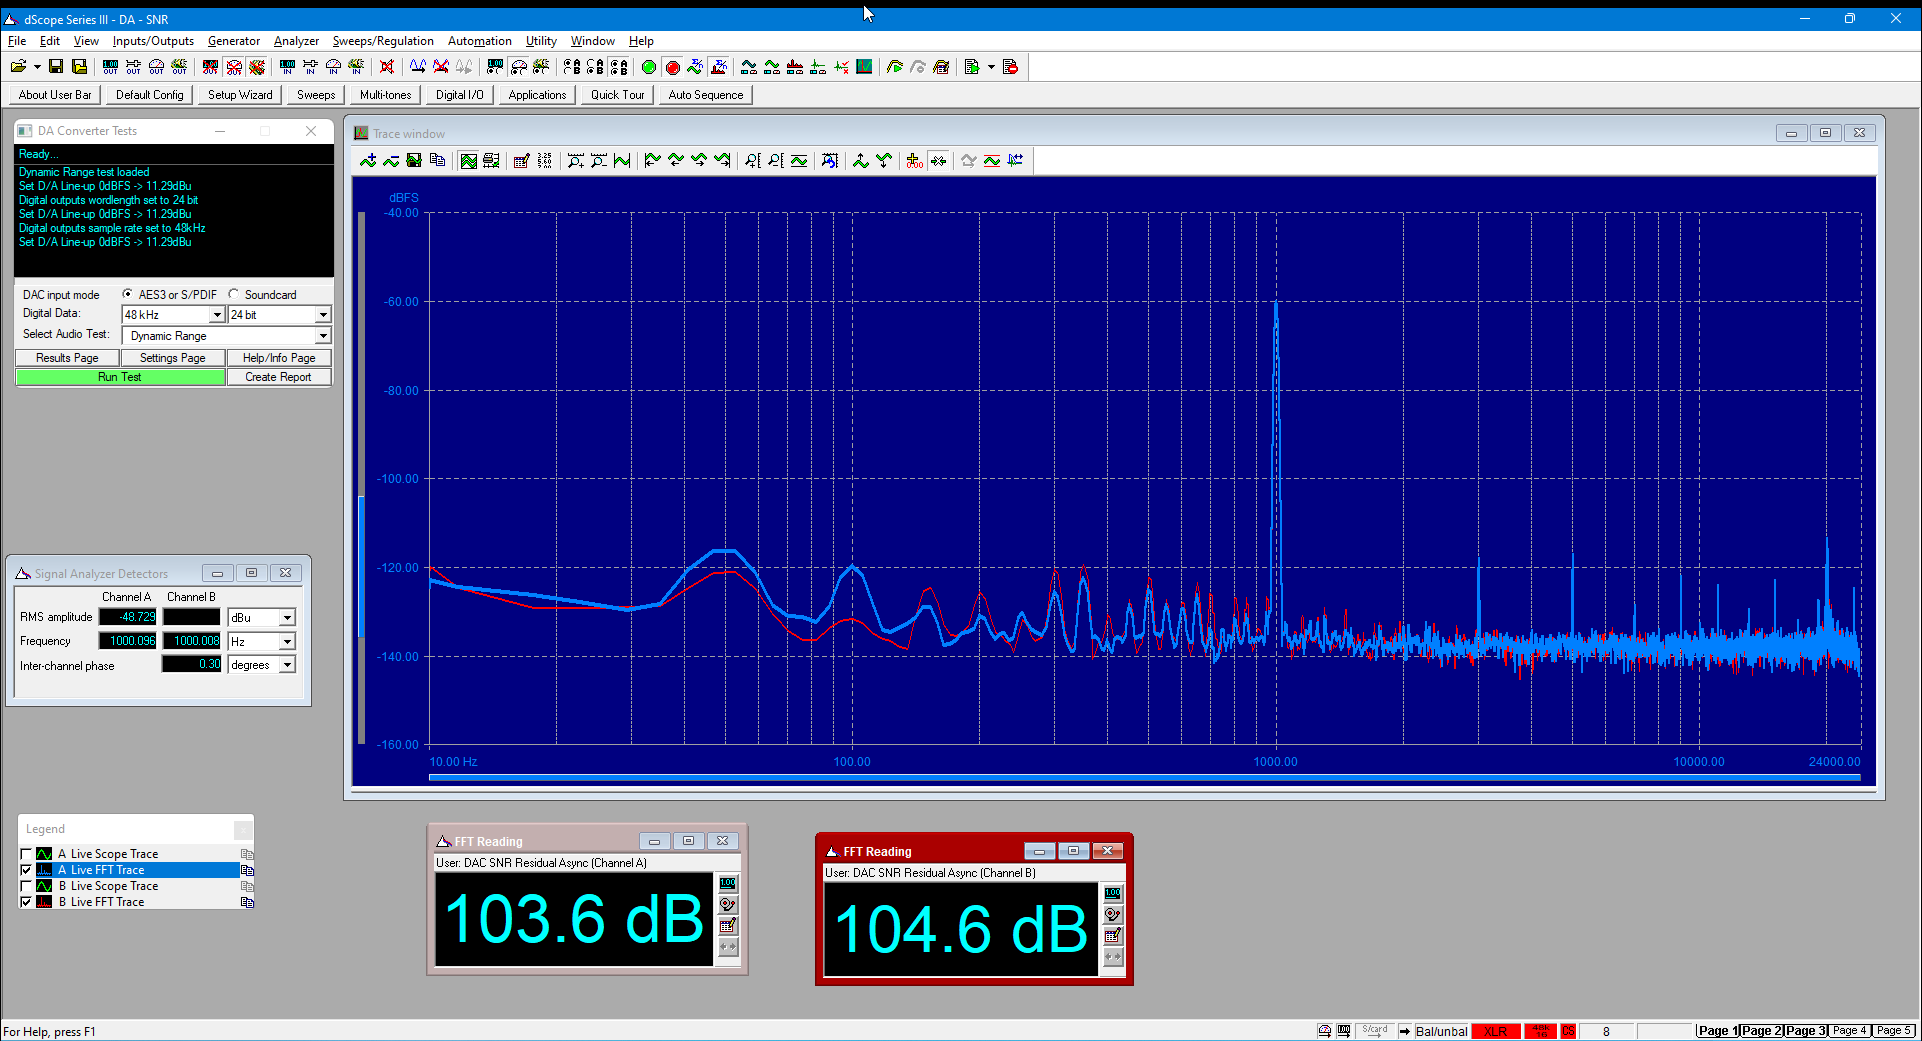Image resolution: width=1922 pixels, height=1041 pixels.
Task: Open the Analyzer menu
Action: pyautogui.click(x=296, y=41)
